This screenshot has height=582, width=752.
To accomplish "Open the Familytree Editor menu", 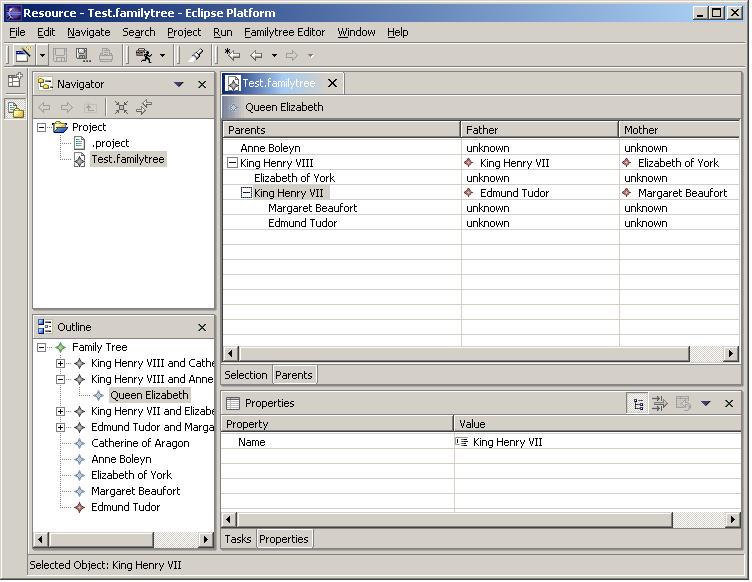I will click(x=284, y=32).
